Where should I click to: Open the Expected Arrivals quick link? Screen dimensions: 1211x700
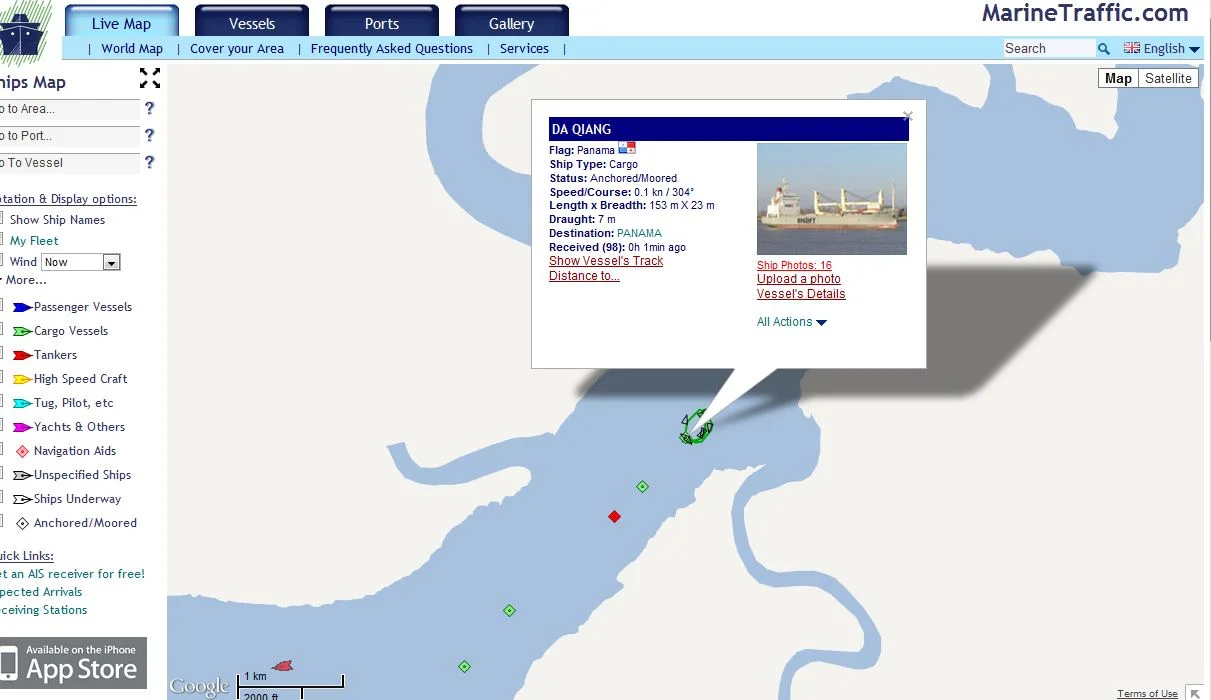click(x=41, y=592)
